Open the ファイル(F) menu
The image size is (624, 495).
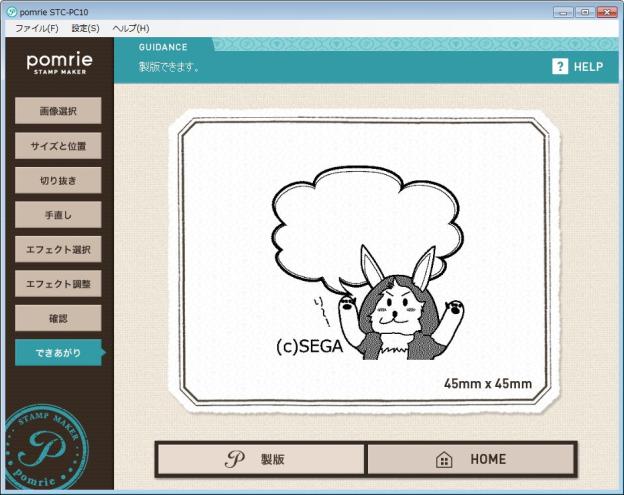[x=37, y=28]
